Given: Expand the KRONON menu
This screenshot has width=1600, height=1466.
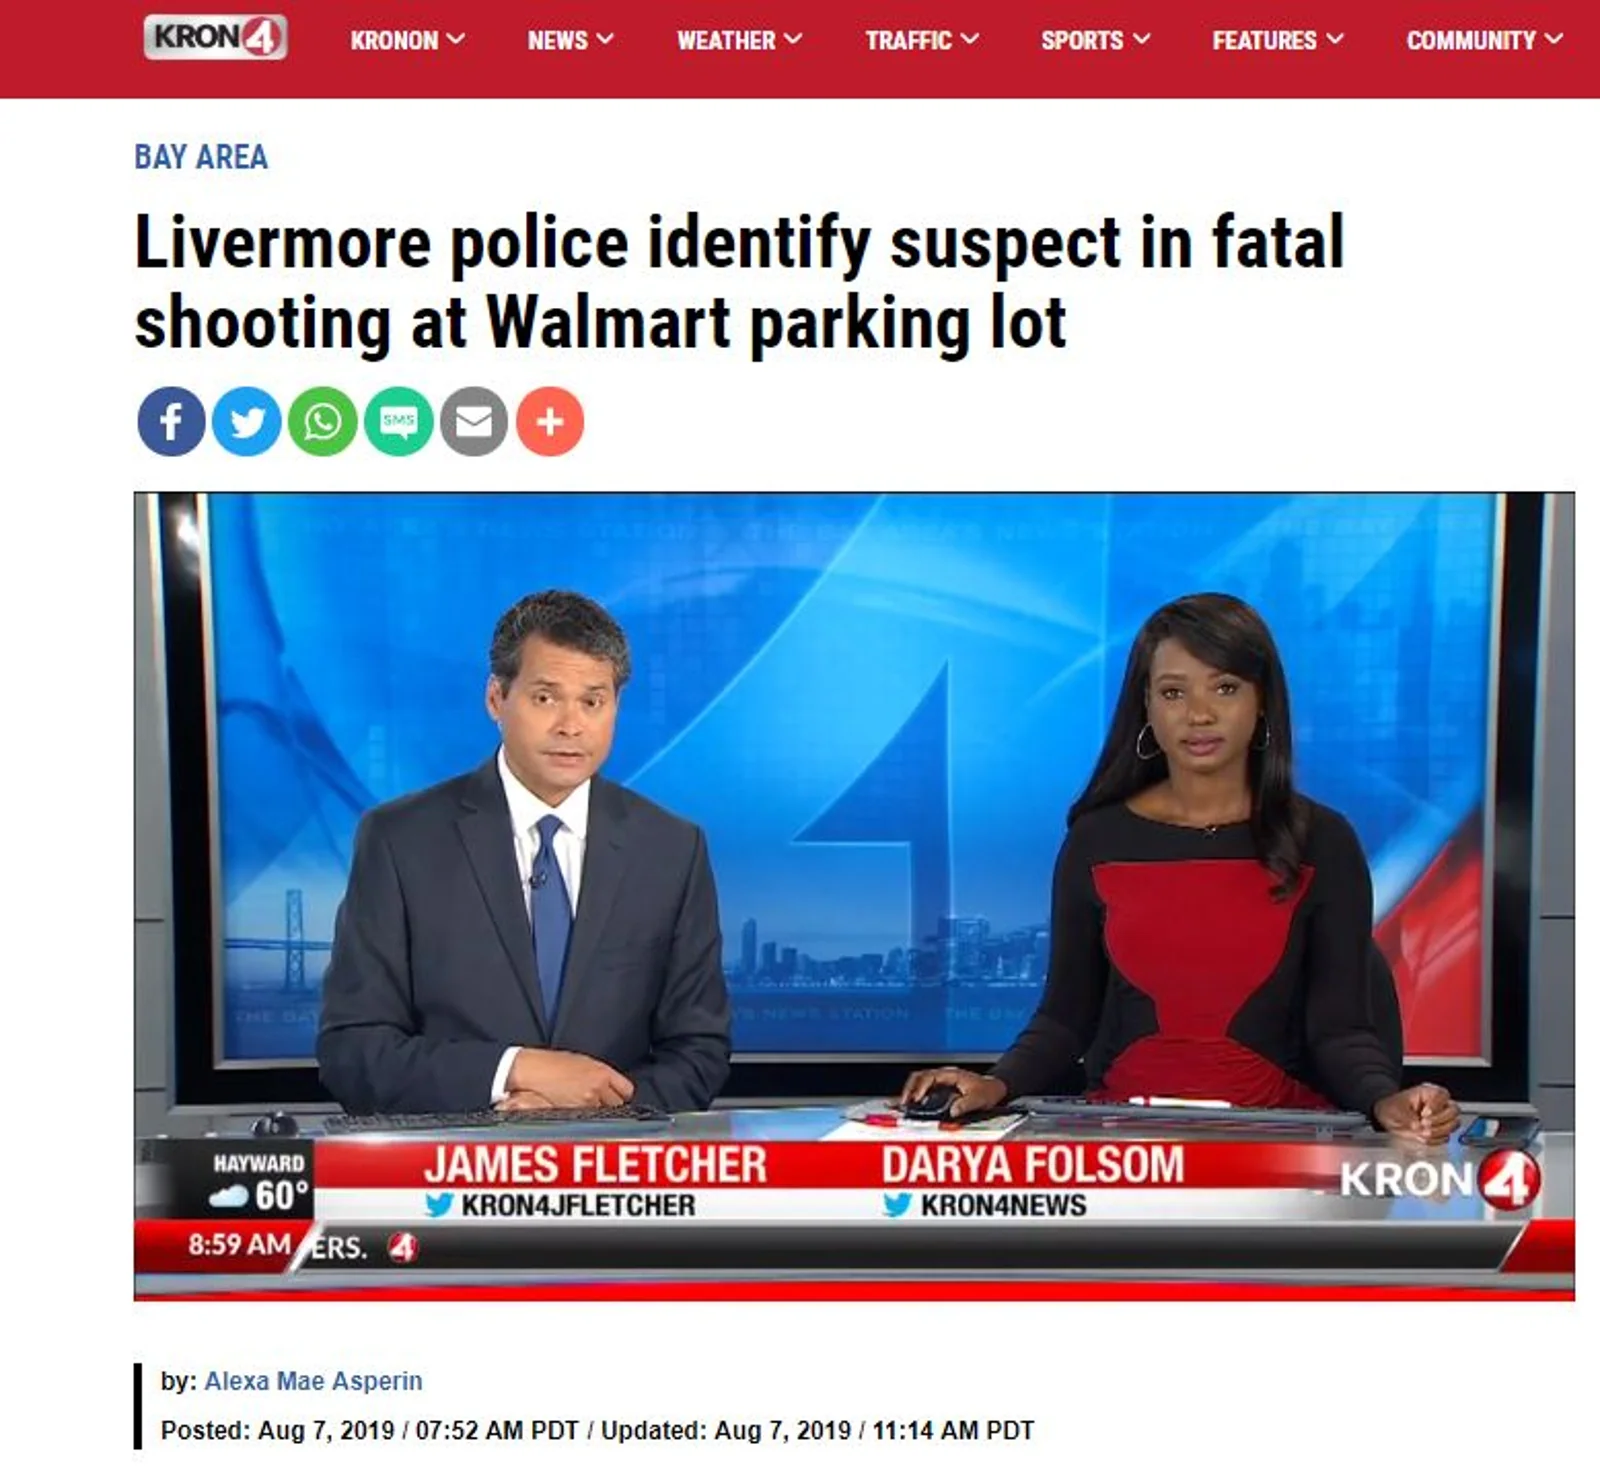Looking at the screenshot, I should tap(407, 40).
